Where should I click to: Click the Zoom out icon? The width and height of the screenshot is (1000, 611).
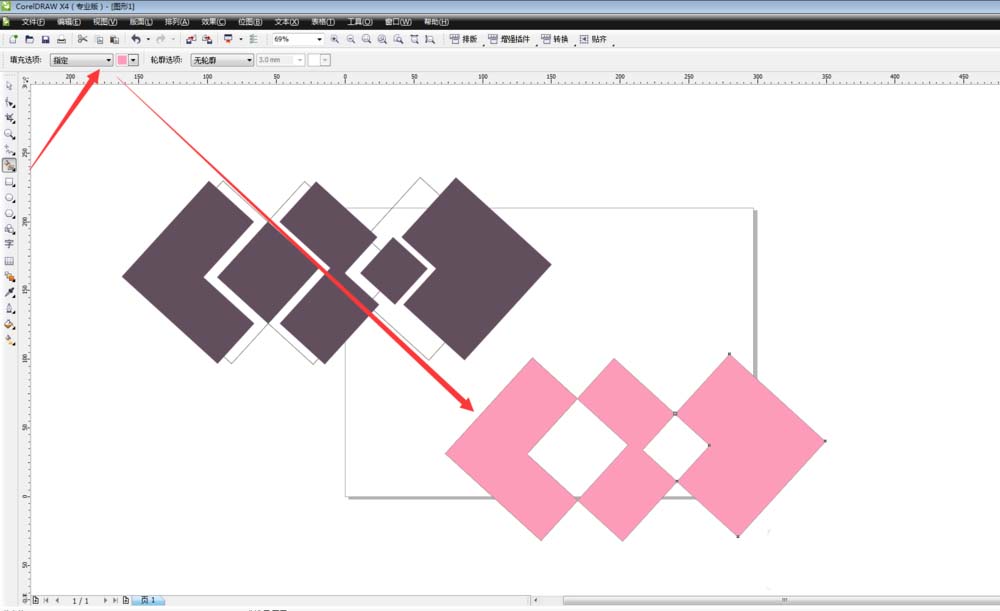(x=351, y=39)
